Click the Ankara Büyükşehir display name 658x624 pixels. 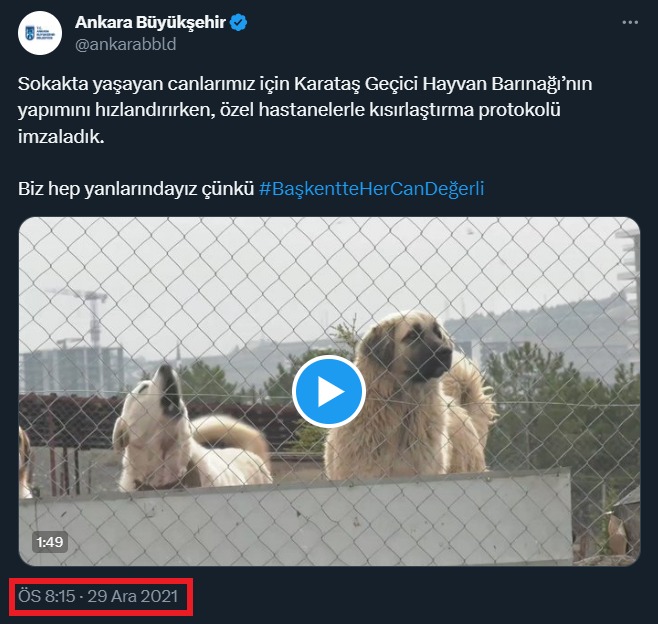pyautogui.click(x=150, y=22)
